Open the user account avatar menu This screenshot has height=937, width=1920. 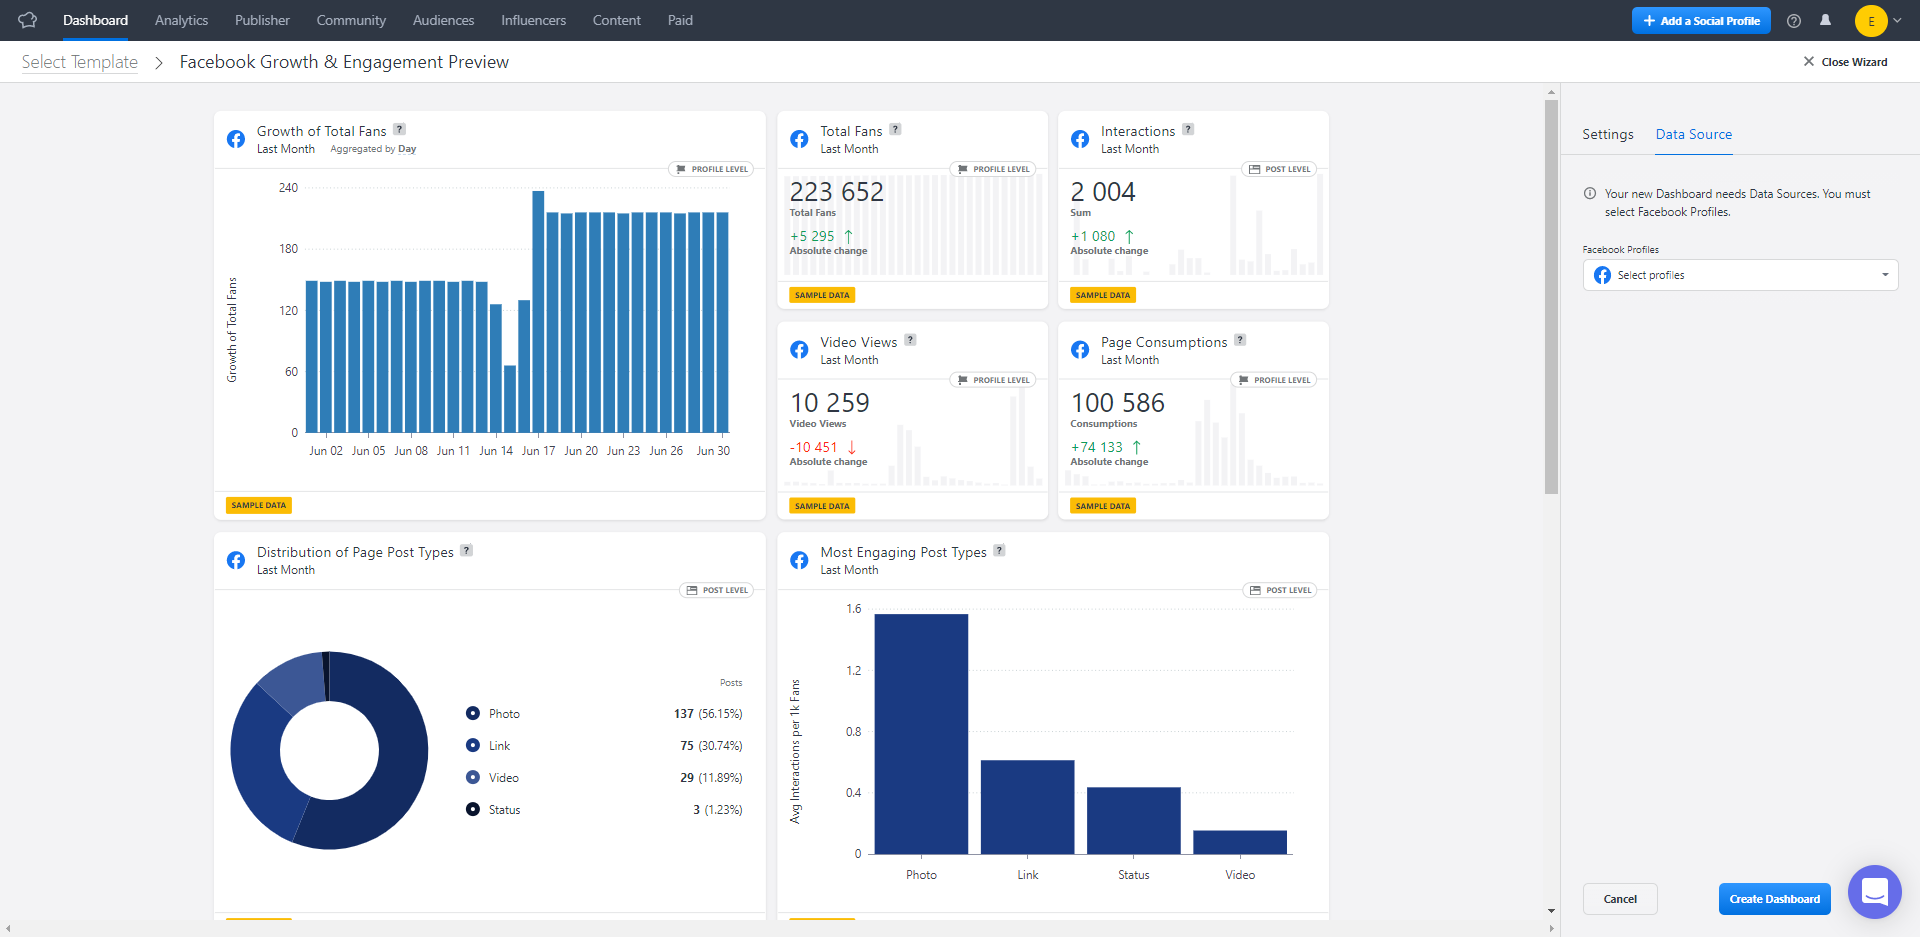click(x=1871, y=21)
